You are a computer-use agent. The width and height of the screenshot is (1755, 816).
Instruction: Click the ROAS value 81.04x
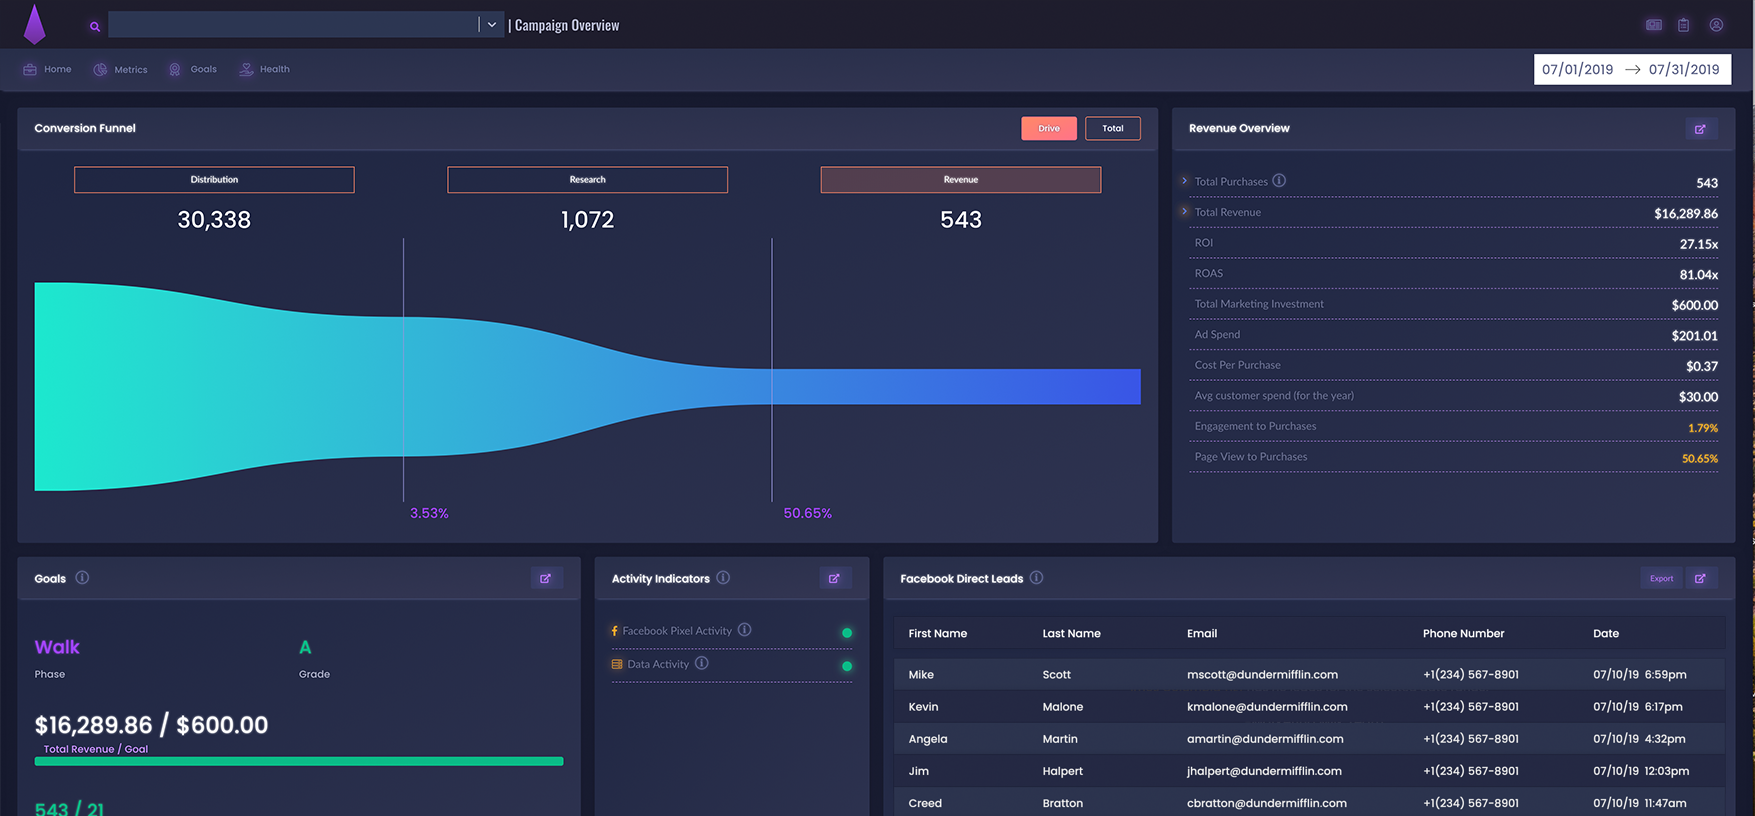click(1699, 275)
